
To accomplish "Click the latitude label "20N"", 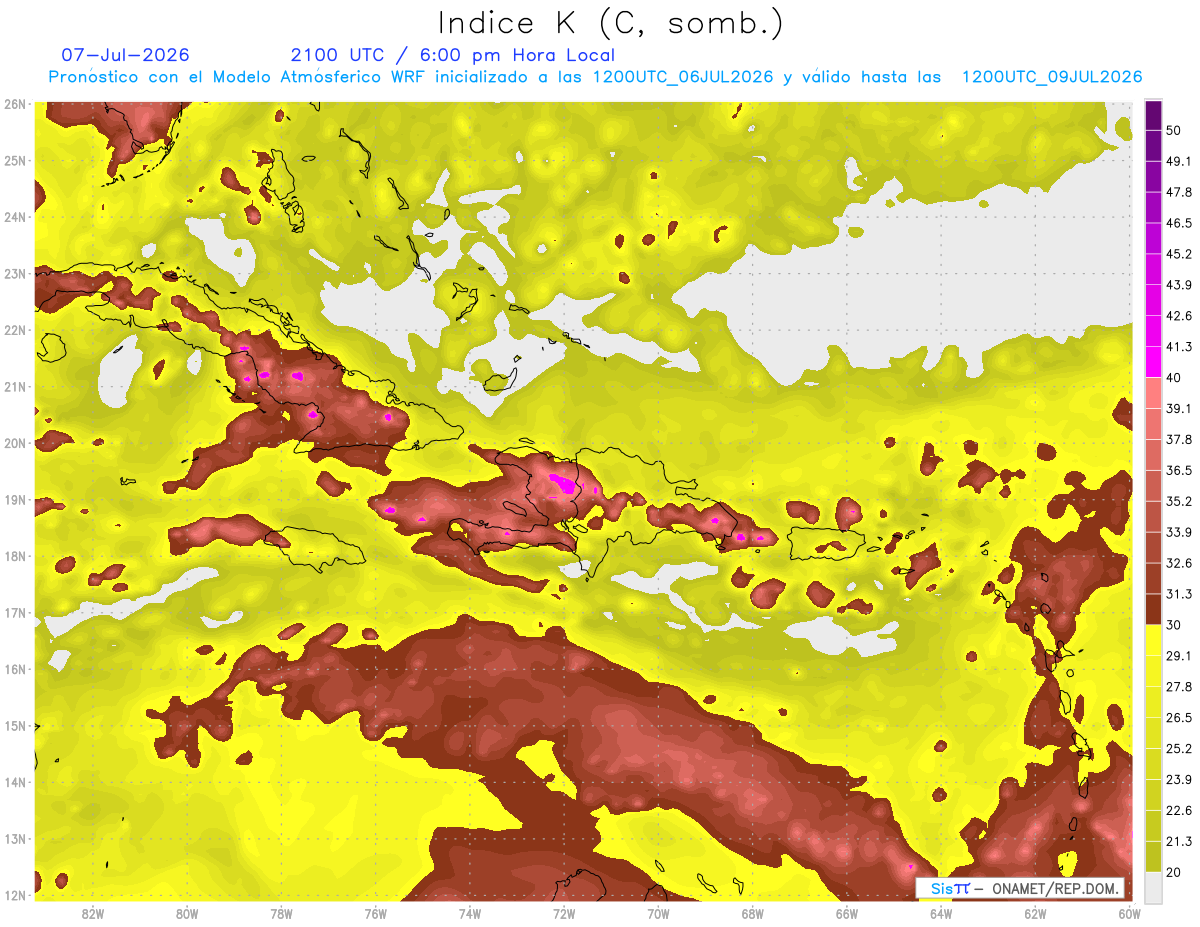I will 15,443.
